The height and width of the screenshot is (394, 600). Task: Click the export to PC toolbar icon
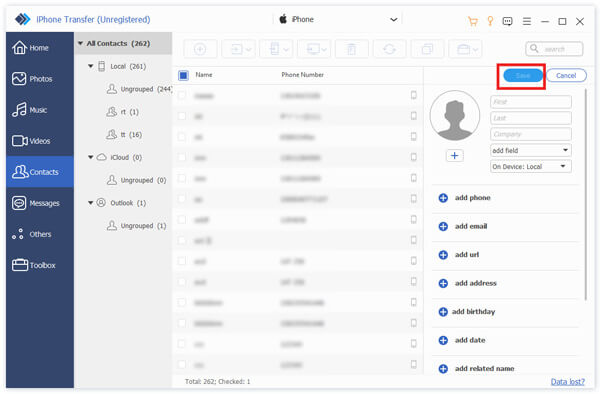tap(313, 49)
